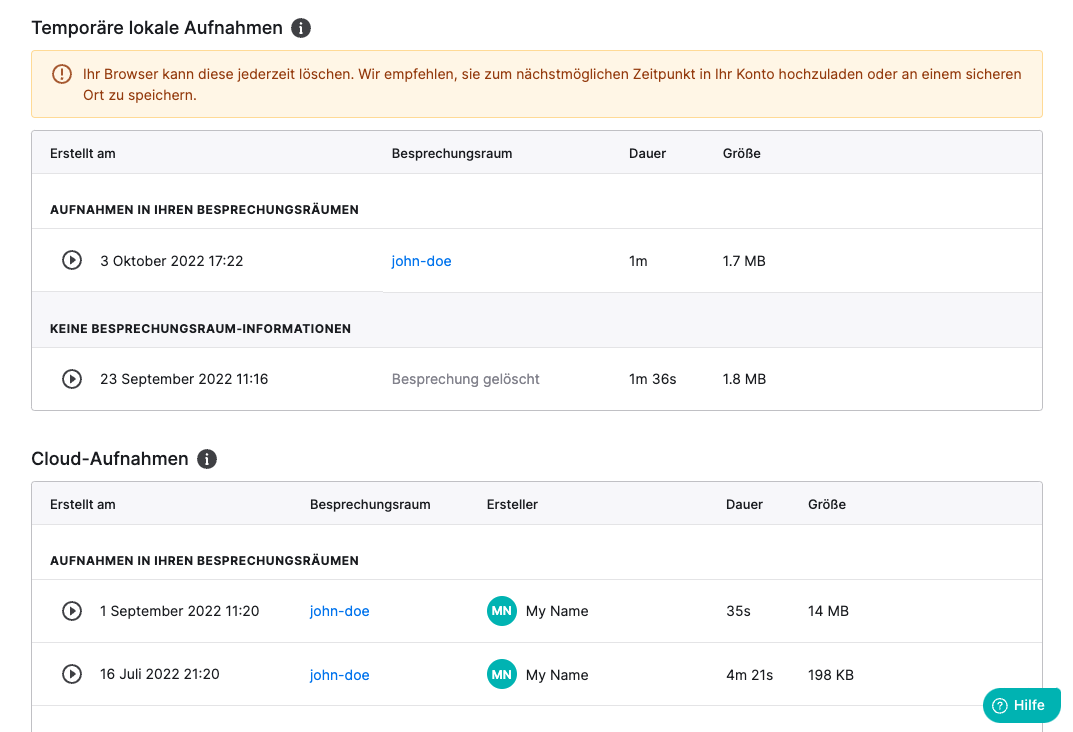Viewport: 1073px width, 732px height.
Task: Click the 'Cloud-Aufnahmen' heading
Action: click(109, 459)
